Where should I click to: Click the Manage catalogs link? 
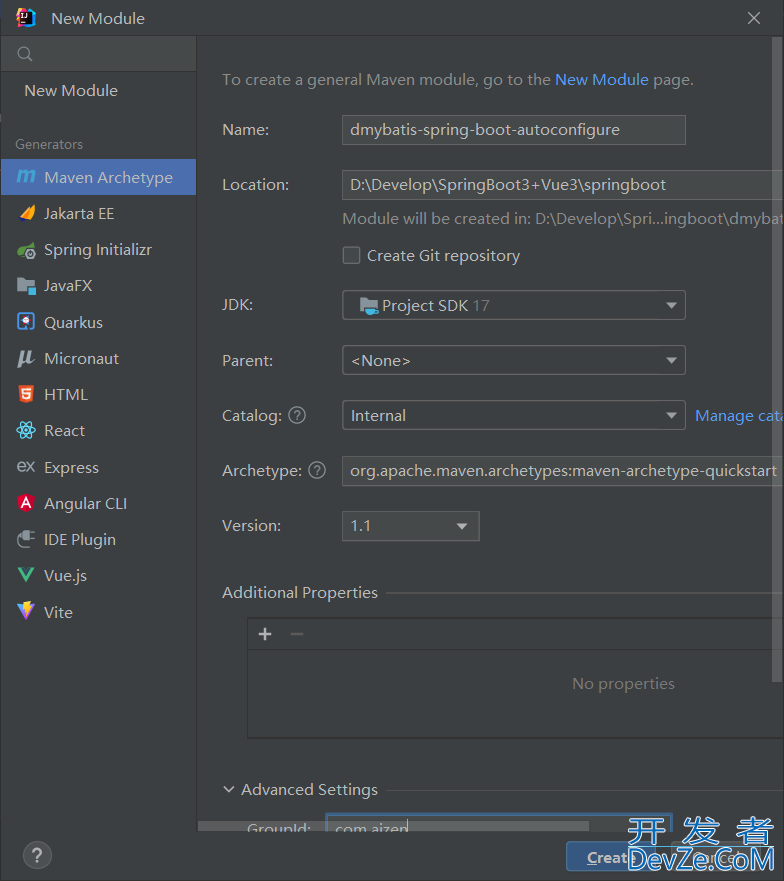pos(739,416)
